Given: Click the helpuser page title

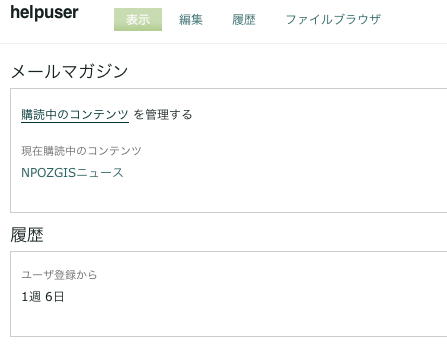Looking at the screenshot, I should 44,13.
